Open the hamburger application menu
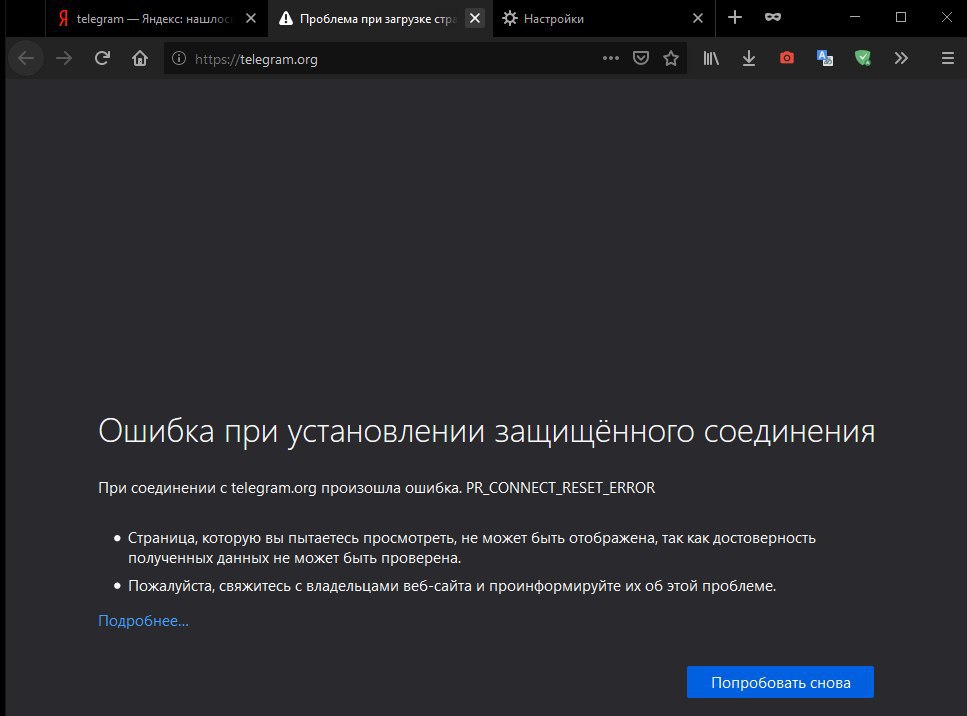The width and height of the screenshot is (967, 716). [x=948, y=58]
